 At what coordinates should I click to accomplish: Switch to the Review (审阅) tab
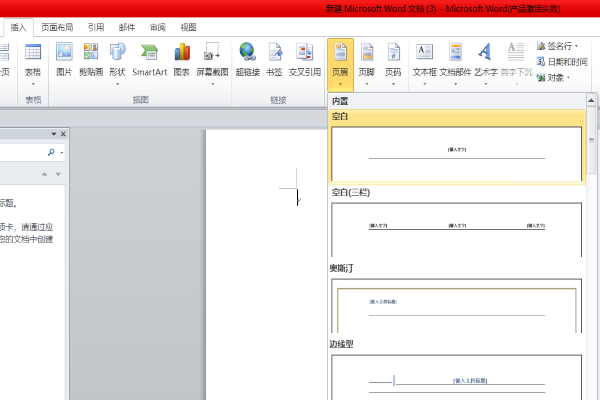pyautogui.click(x=158, y=28)
